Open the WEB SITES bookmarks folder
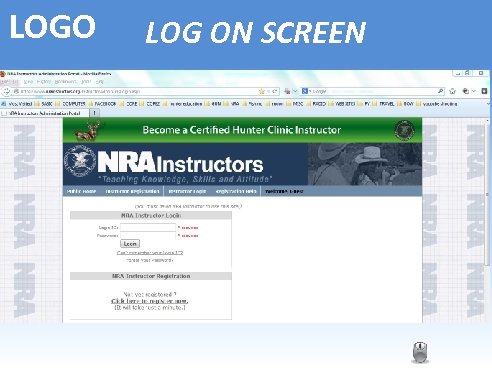 pos(342,104)
